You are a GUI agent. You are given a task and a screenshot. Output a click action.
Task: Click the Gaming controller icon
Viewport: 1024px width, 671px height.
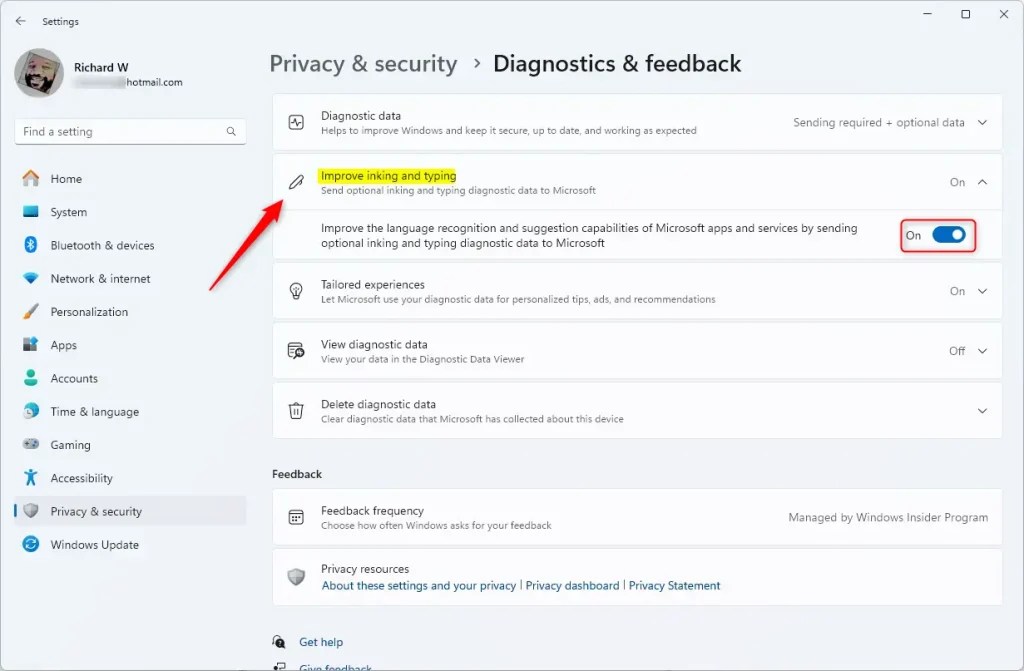(31, 445)
